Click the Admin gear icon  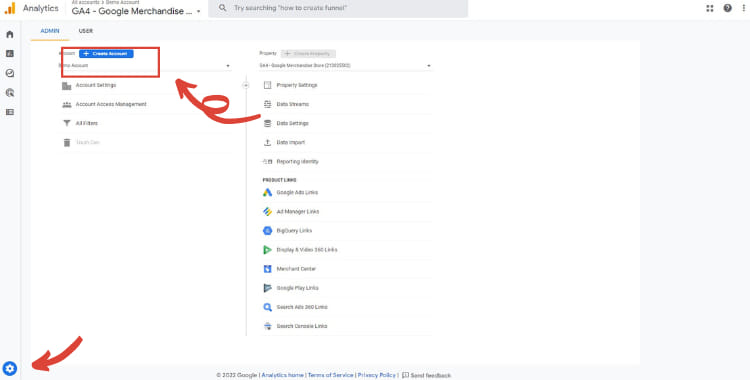10,369
